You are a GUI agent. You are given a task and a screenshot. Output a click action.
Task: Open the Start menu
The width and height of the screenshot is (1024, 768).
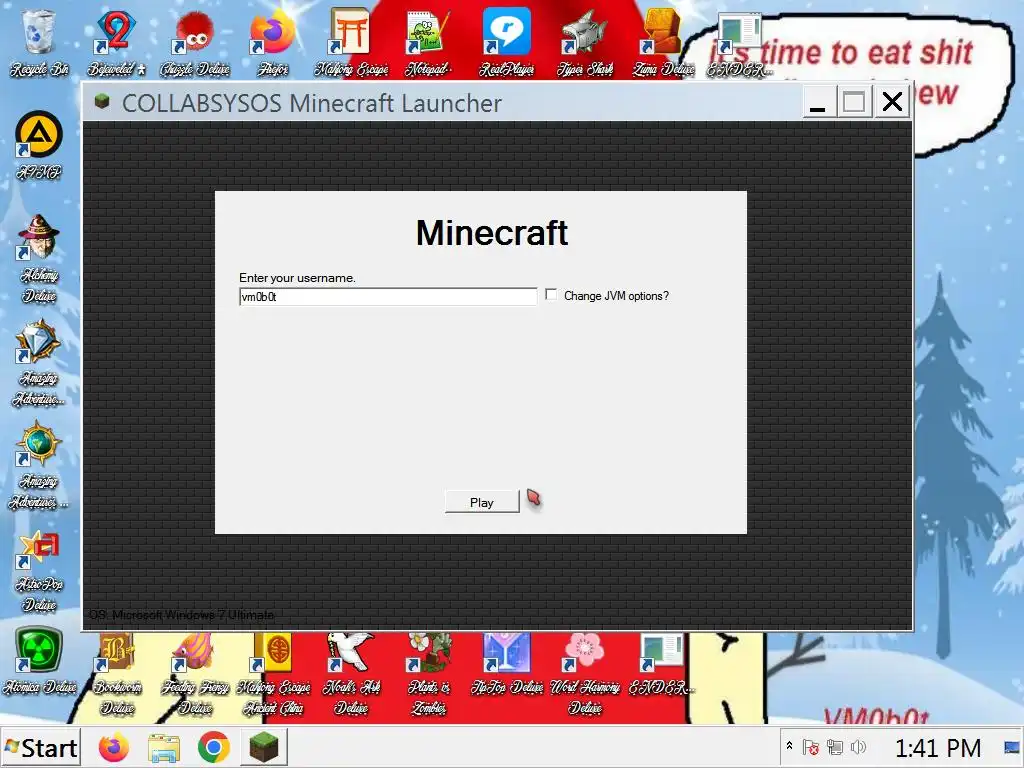click(x=40, y=747)
